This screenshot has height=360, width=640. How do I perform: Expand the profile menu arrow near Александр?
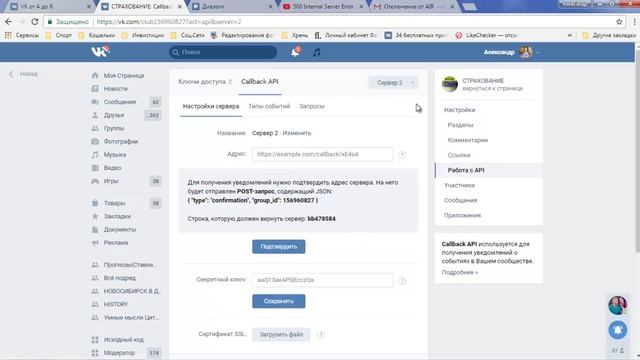click(537, 52)
